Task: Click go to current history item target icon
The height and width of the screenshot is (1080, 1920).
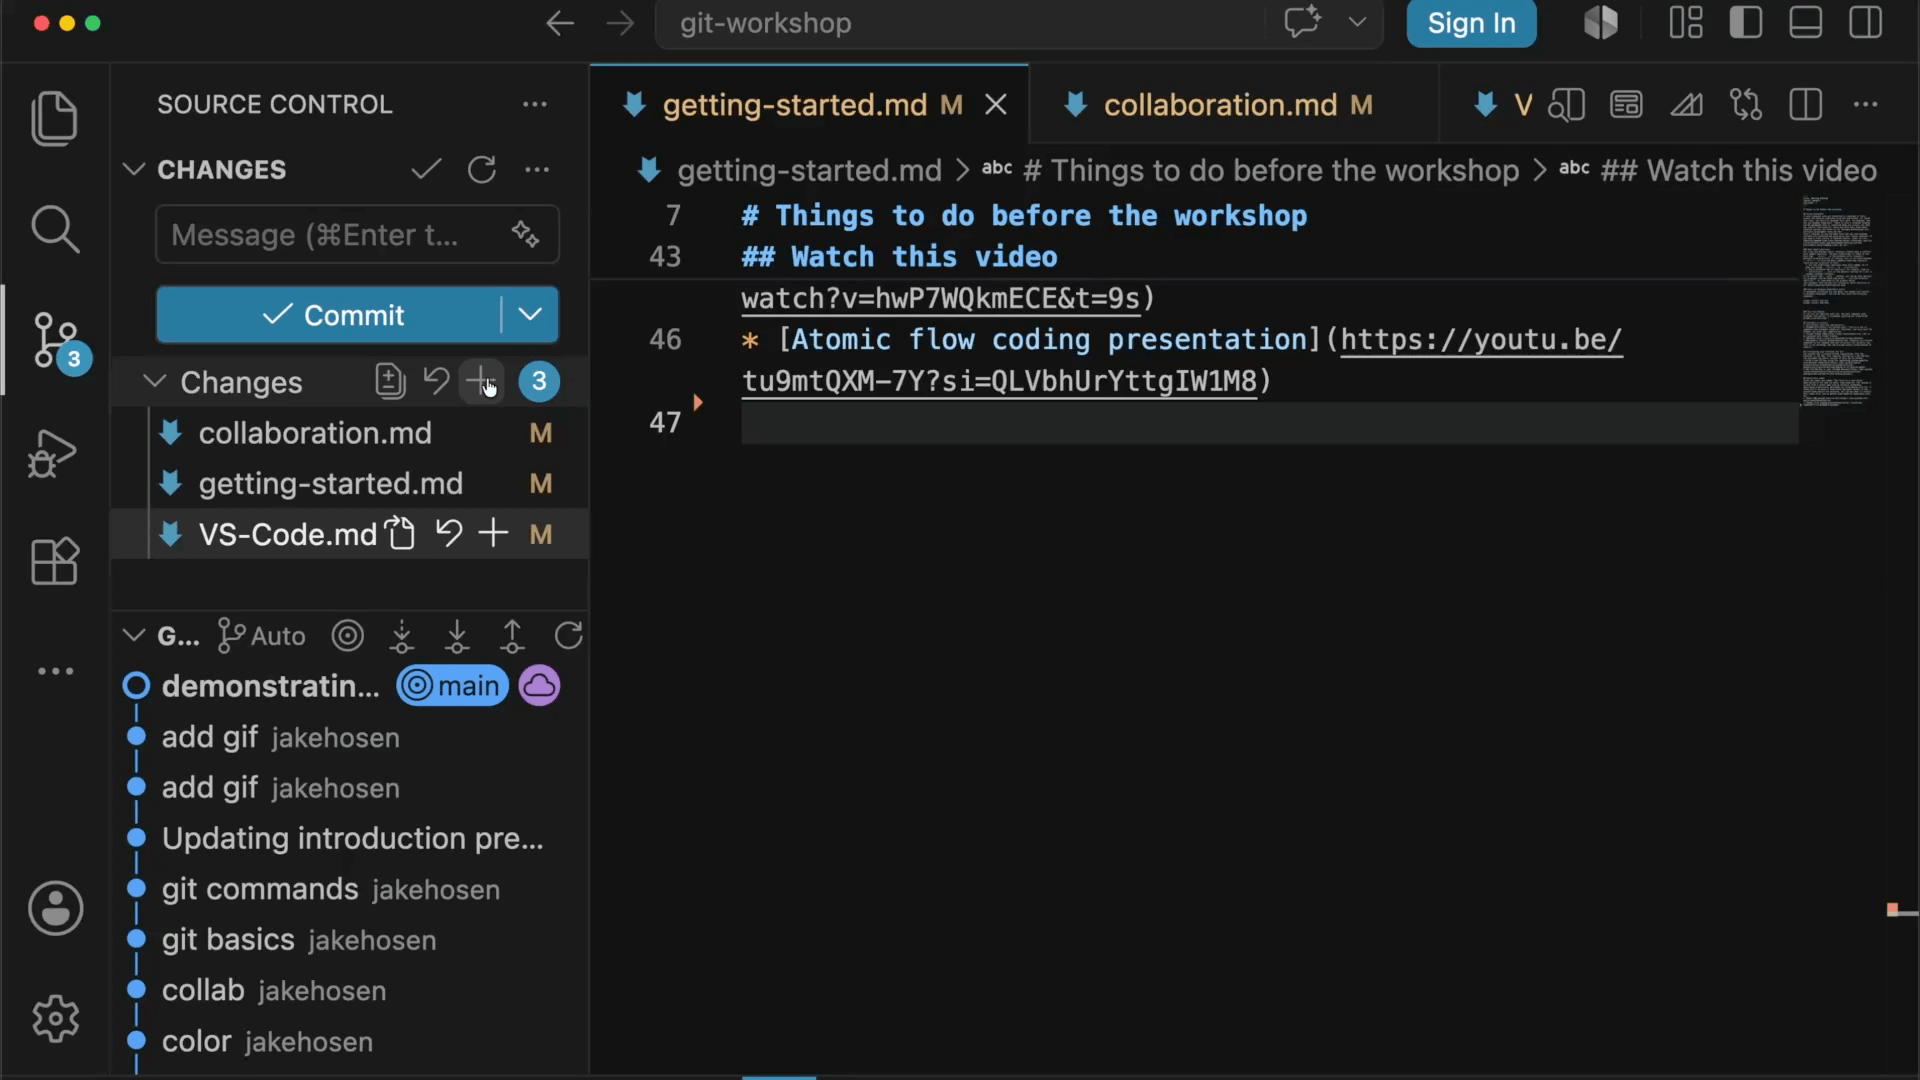Action: [348, 635]
